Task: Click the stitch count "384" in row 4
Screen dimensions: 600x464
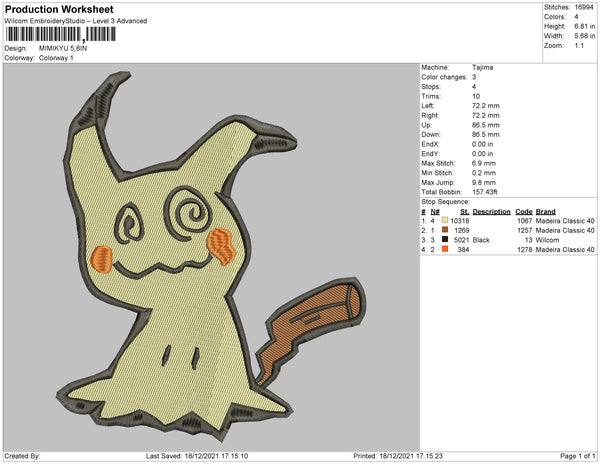Action: coord(463,249)
